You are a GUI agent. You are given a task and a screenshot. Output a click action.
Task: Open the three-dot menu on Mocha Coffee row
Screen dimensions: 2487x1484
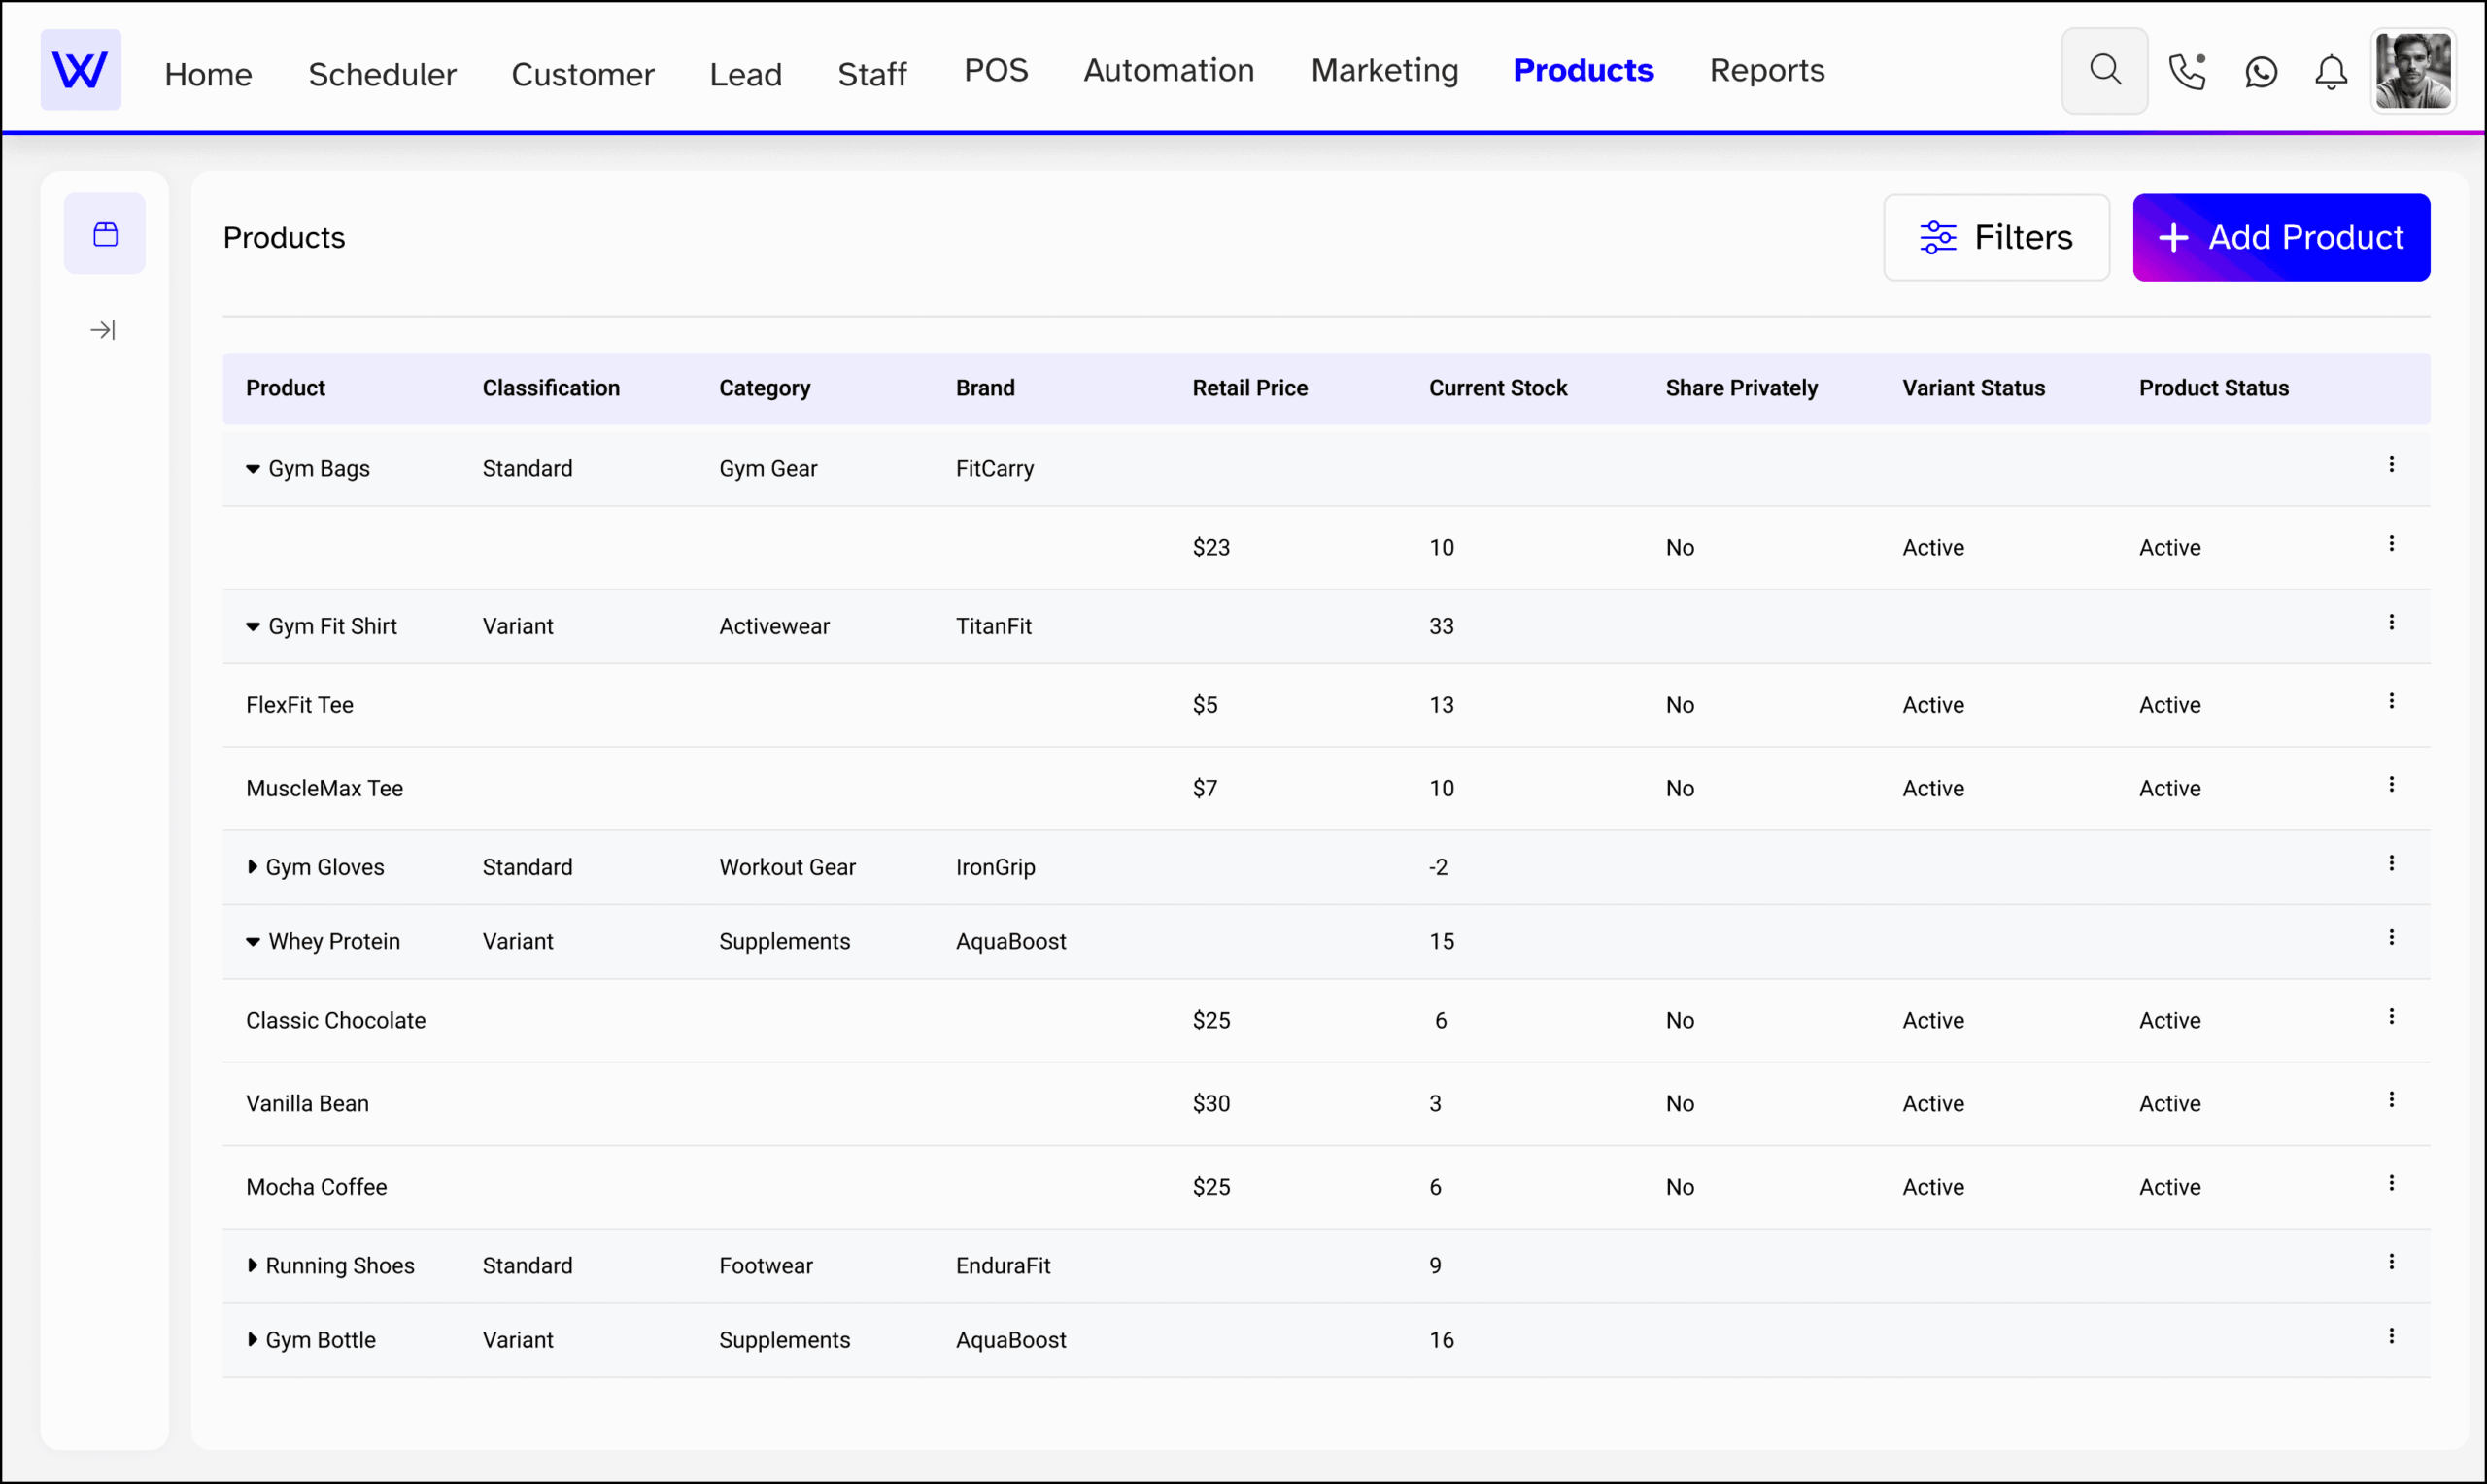coord(2392,1183)
